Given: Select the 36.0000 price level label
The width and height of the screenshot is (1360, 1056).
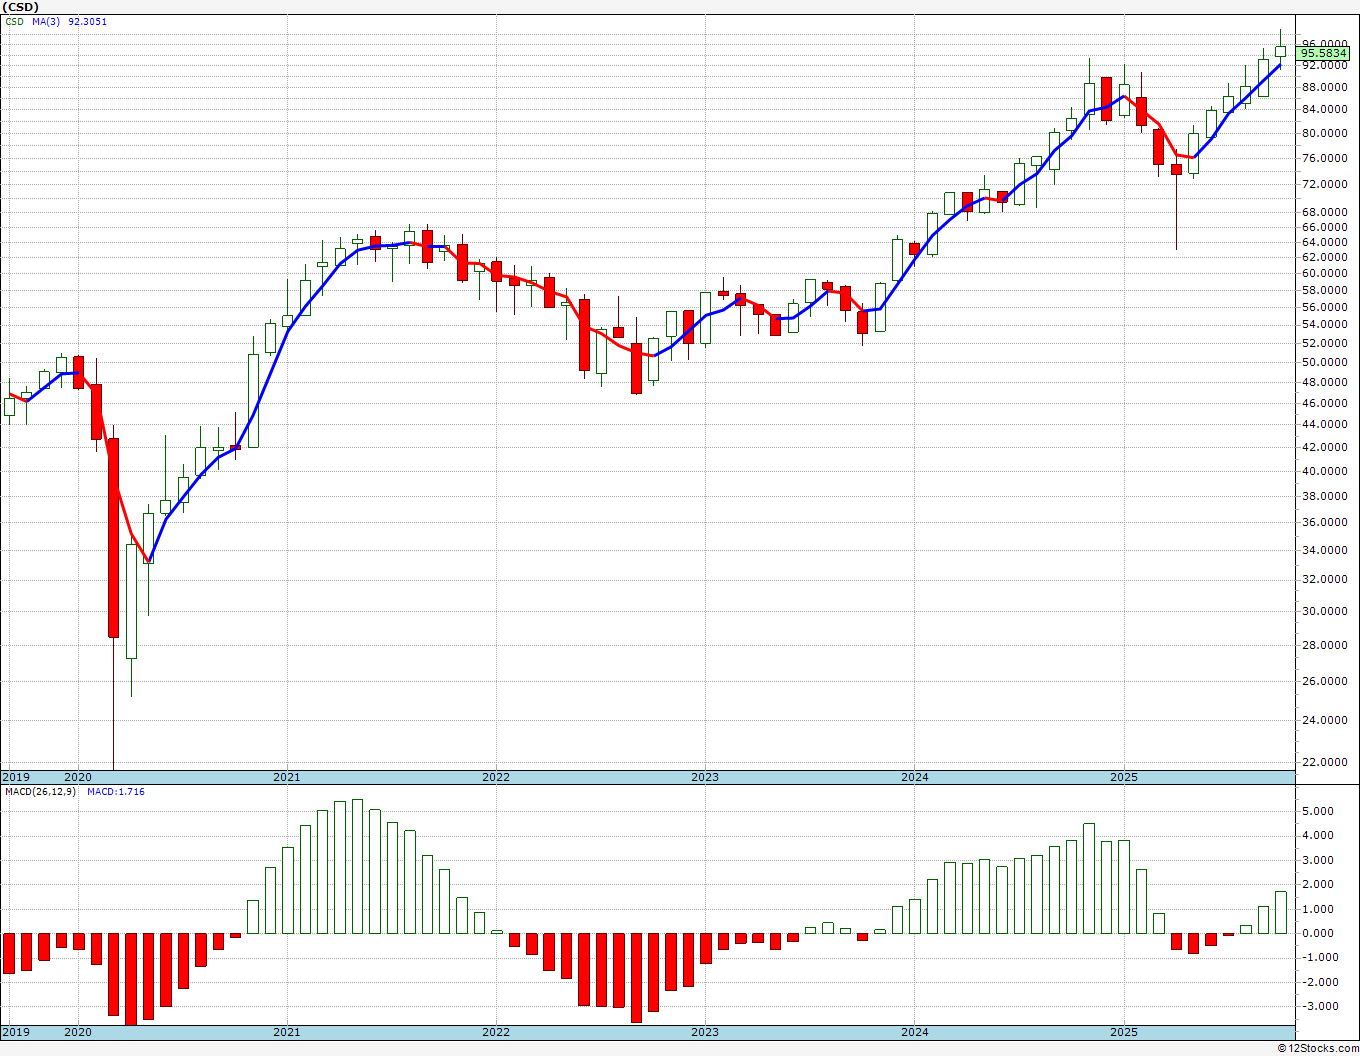Looking at the screenshot, I should tap(1326, 522).
